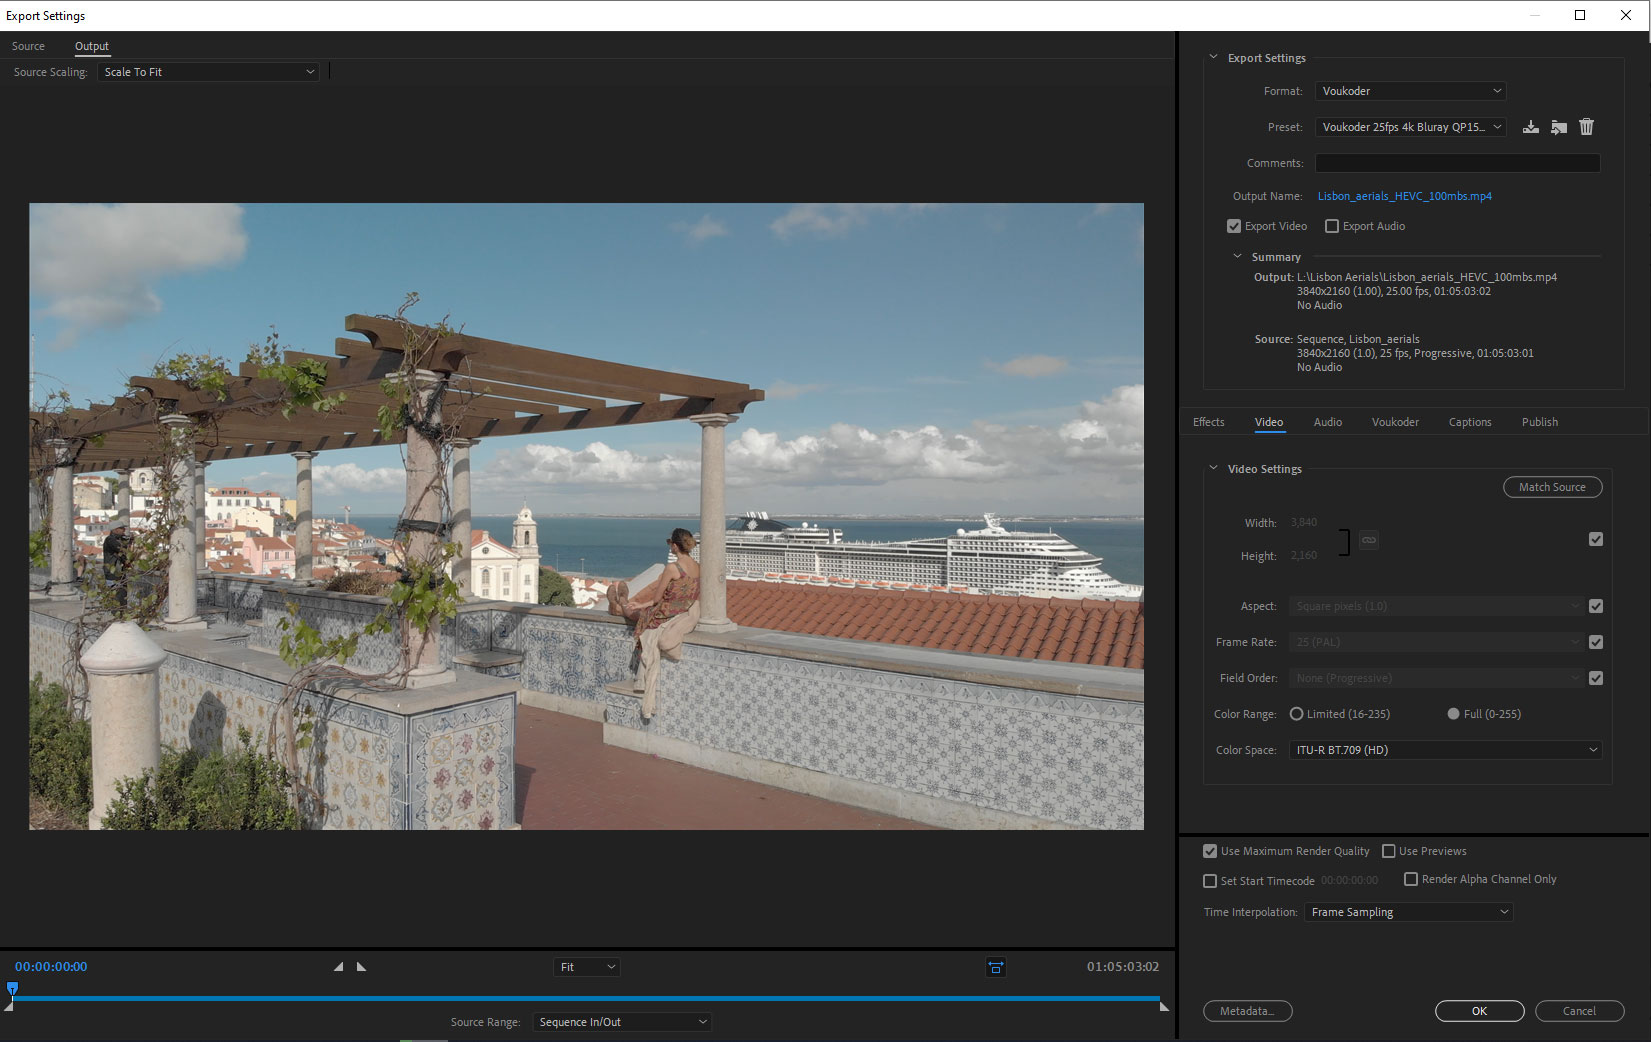Switch to the Voukoder tab
Viewport: 1651px width, 1042px height.
[1394, 422]
